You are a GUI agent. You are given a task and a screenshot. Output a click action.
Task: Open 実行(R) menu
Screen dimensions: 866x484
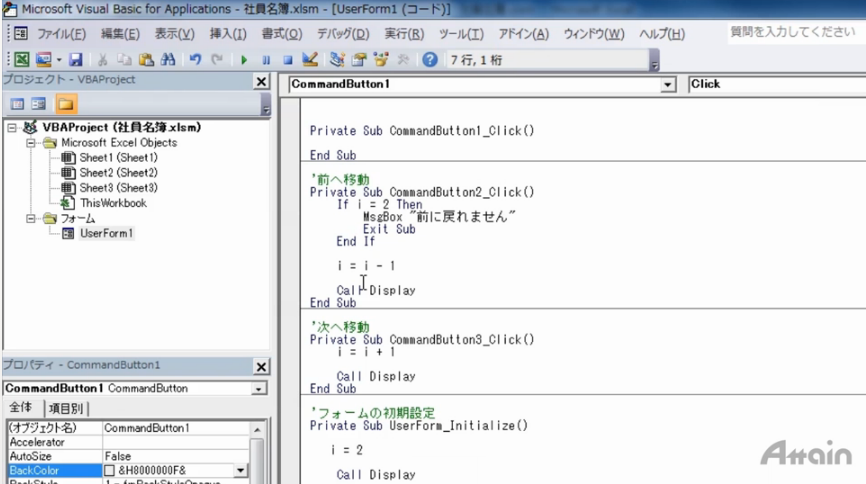pyautogui.click(x=404, y=34)
